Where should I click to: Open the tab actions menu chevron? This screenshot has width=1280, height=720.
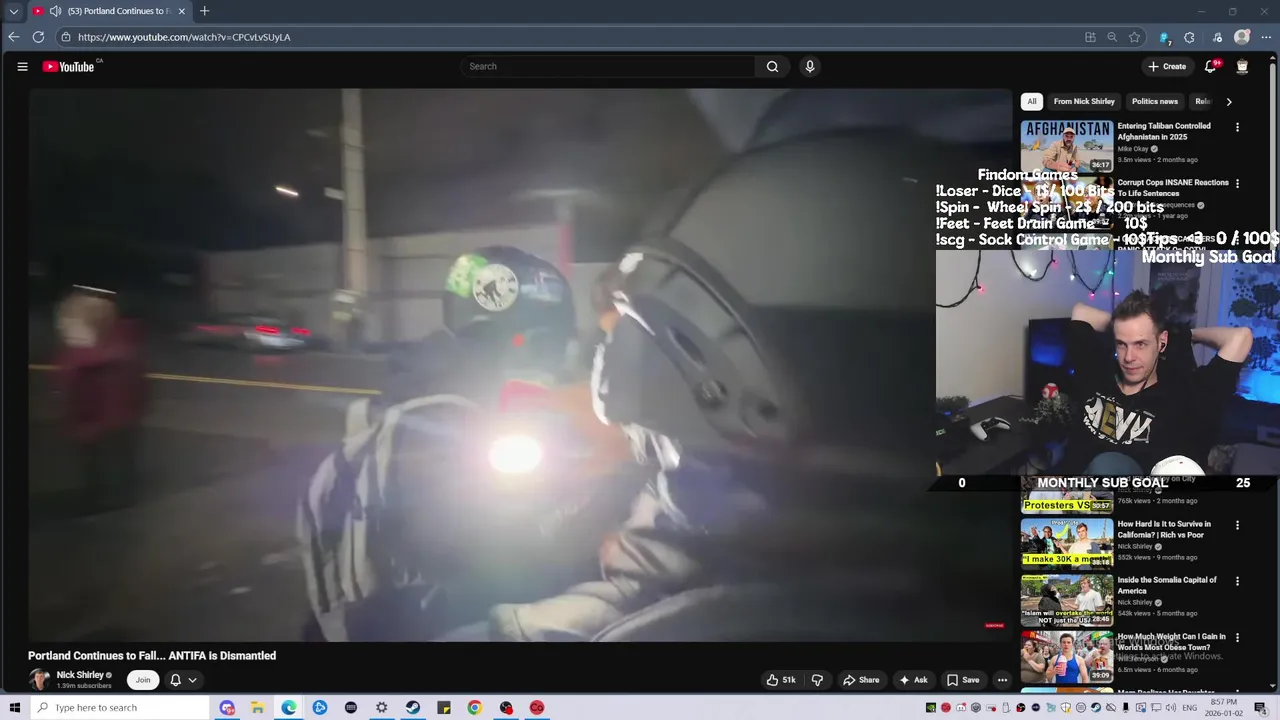pyautogui.click(x=13, y=11)
